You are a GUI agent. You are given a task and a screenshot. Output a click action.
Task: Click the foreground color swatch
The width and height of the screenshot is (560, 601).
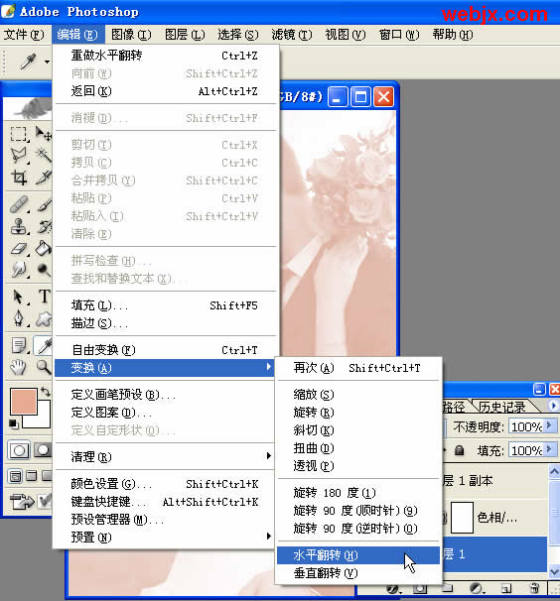coord(23,401)
